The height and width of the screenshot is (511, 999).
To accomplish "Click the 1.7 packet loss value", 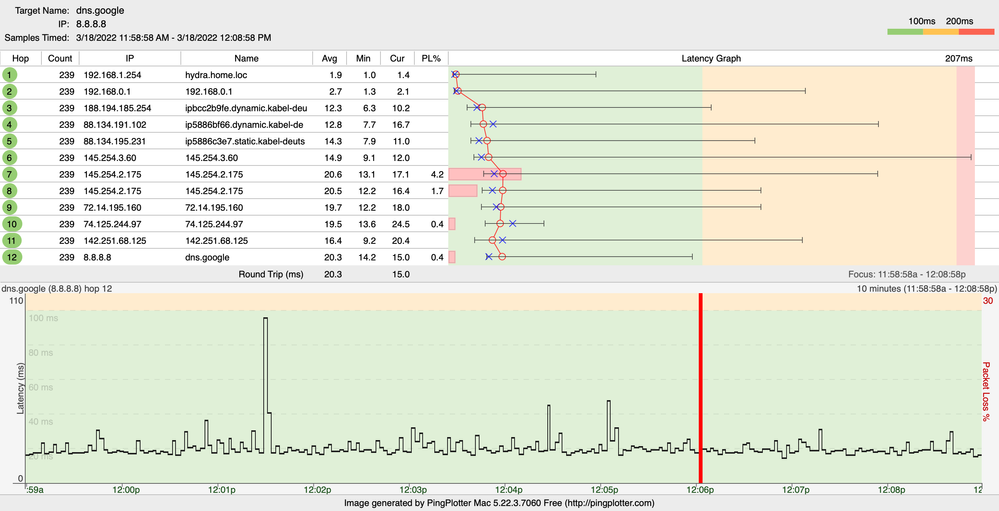I will pyautogui.click(x=436, y=191).
